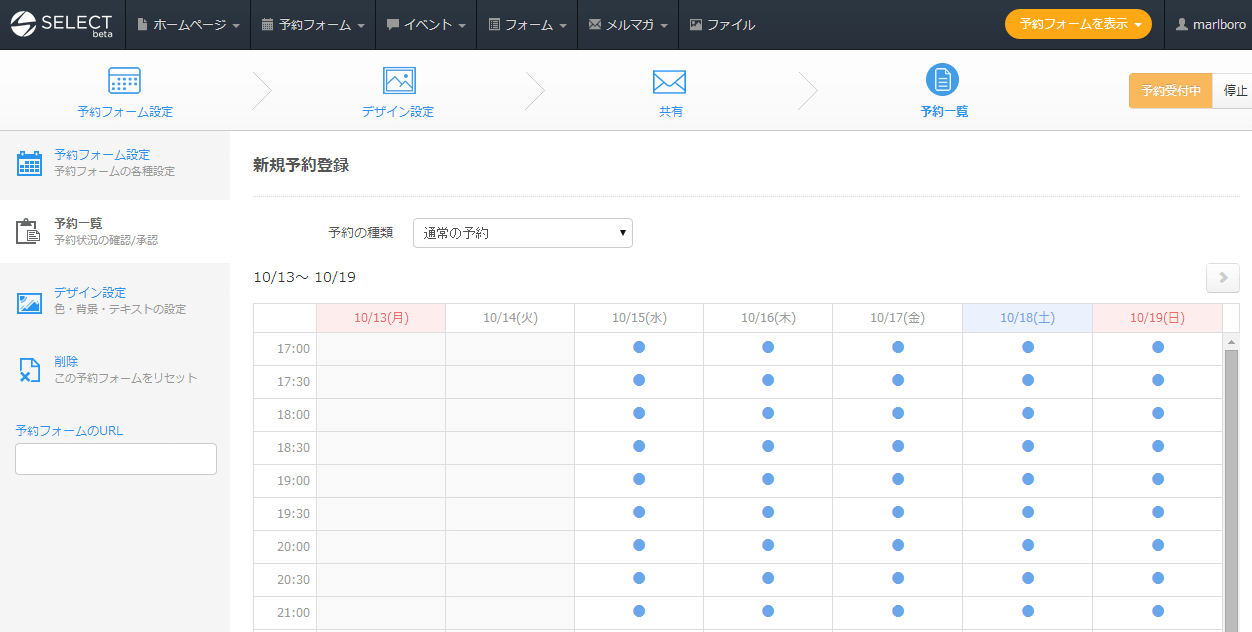Screen dimensions: 1252x632
Task: Click the sidebar 削除 reset icon
Action: pos(29,368)
